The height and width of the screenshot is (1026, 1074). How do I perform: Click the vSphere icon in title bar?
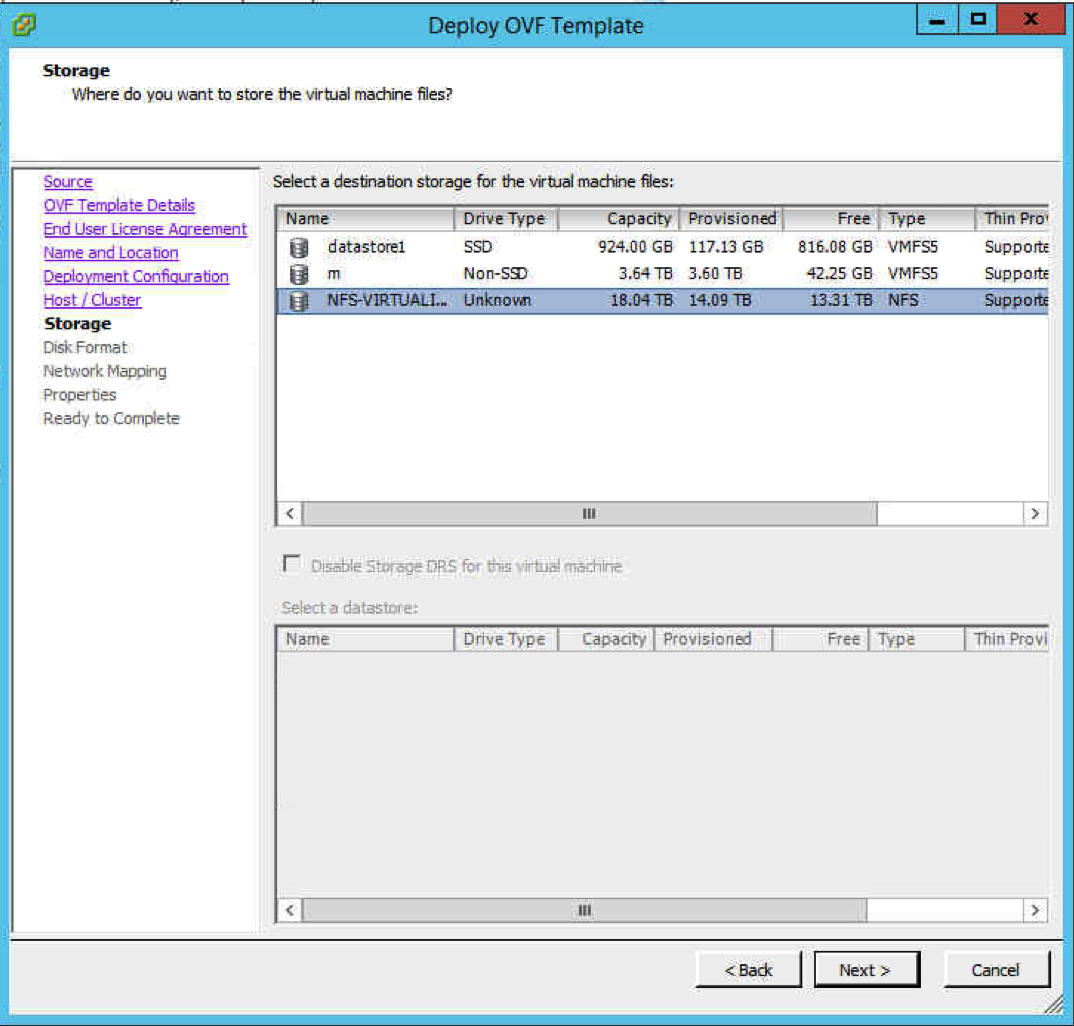tap(24, 23)
